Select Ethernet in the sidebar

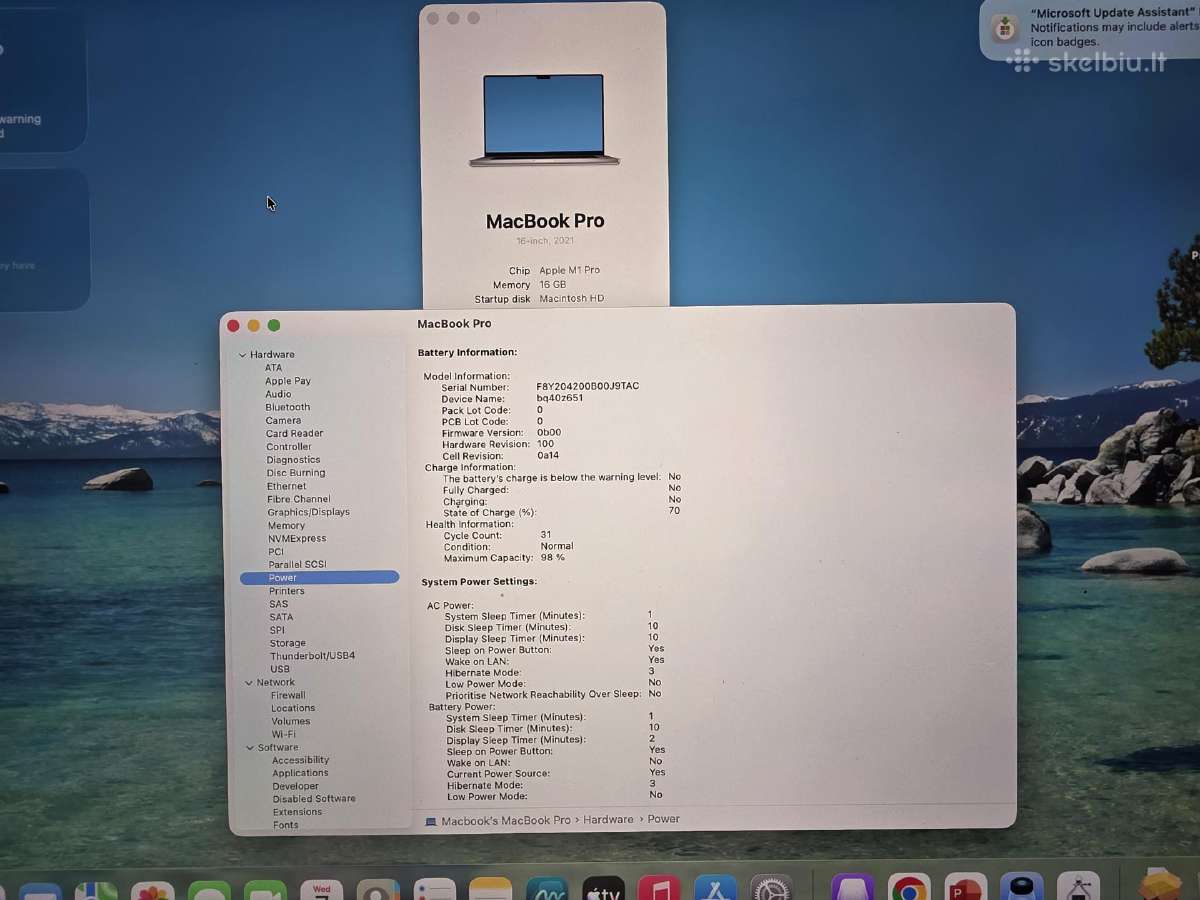pyautogui.click(x=287, y=486)
